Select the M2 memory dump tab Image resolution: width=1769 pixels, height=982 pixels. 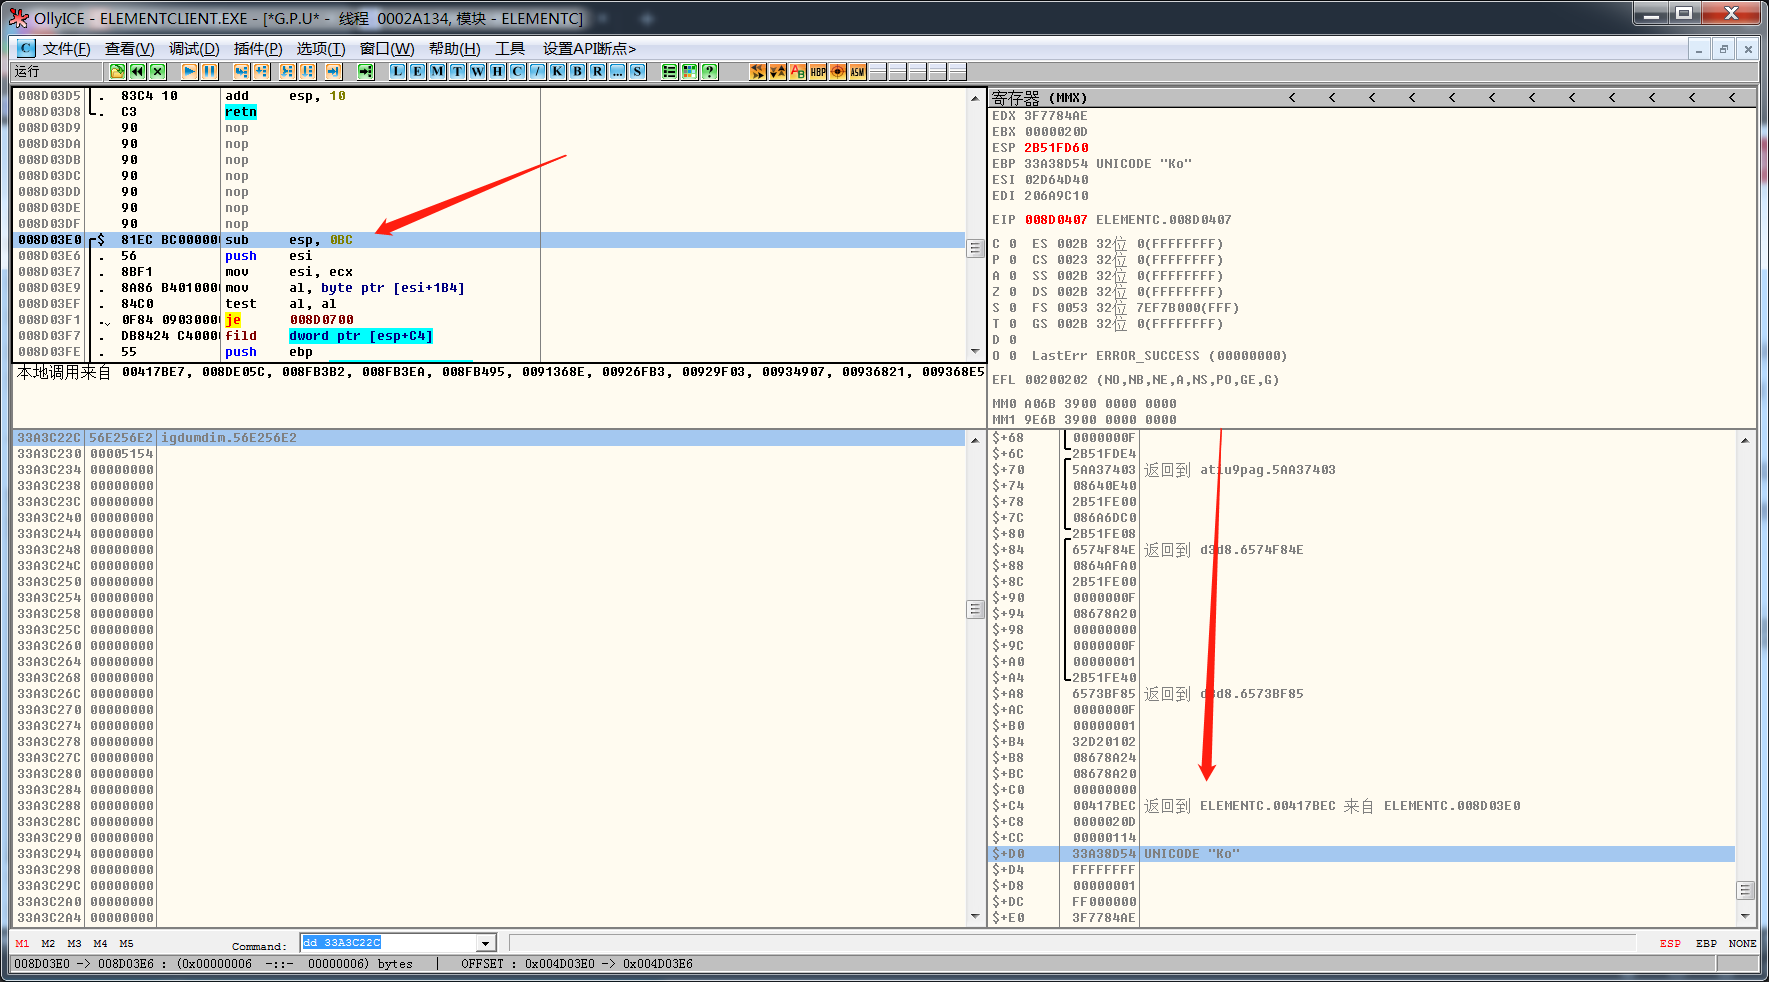48,943
